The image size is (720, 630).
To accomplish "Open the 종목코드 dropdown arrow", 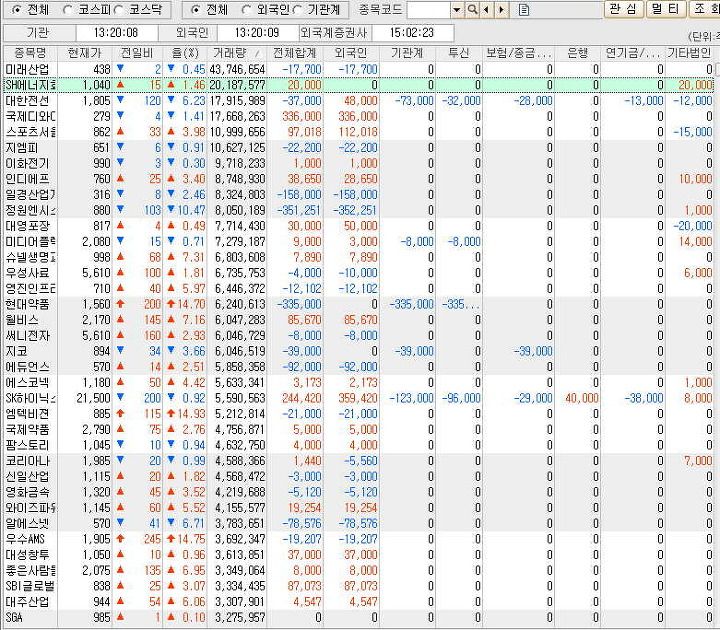I will click(457, 10).
